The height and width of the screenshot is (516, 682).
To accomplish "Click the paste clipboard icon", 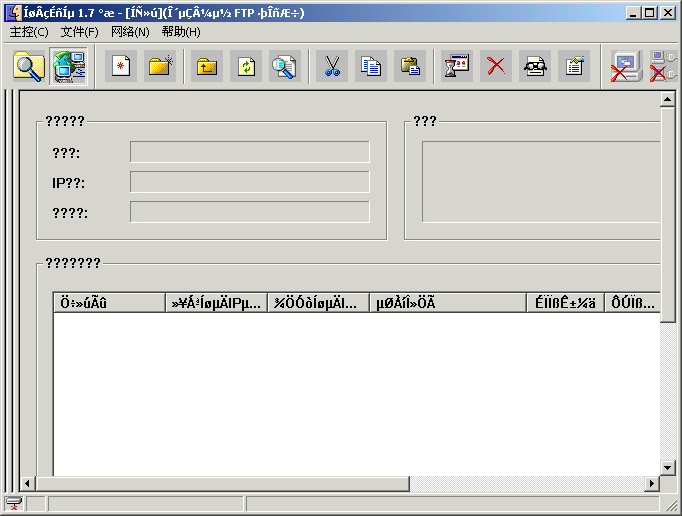I will pos(409,67).
